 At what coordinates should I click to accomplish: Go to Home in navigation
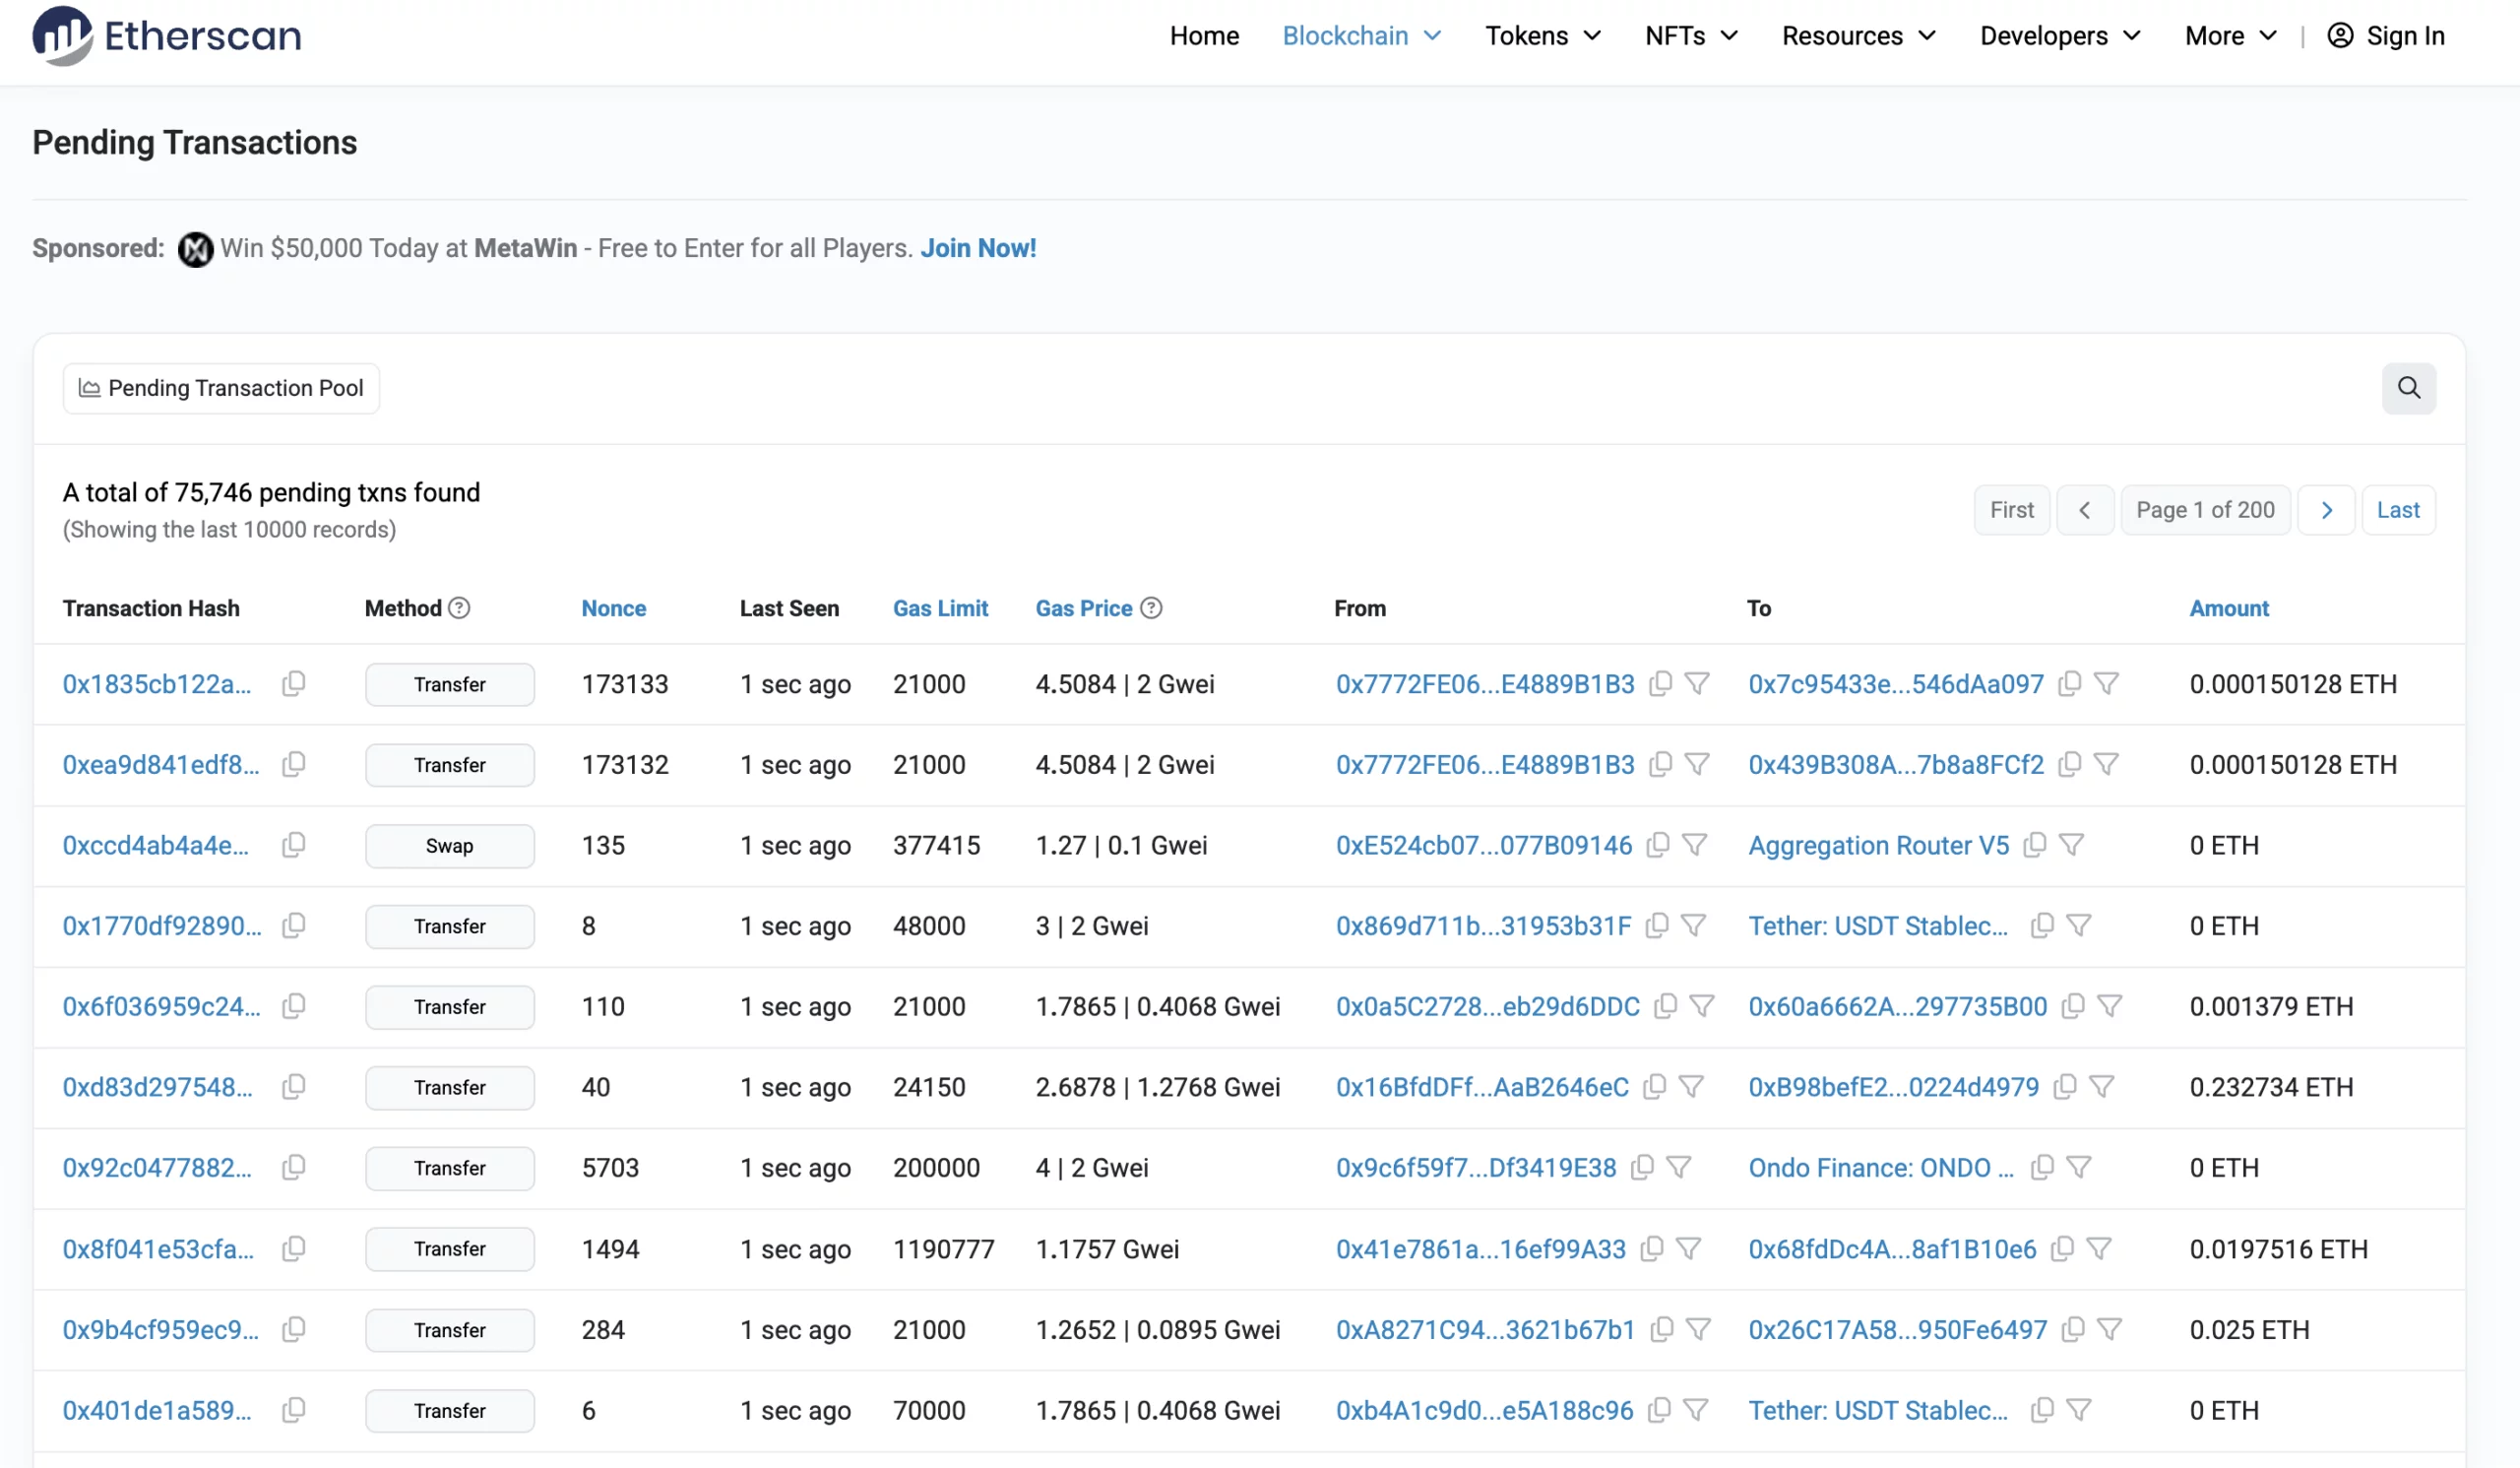tap(1204, 36)
